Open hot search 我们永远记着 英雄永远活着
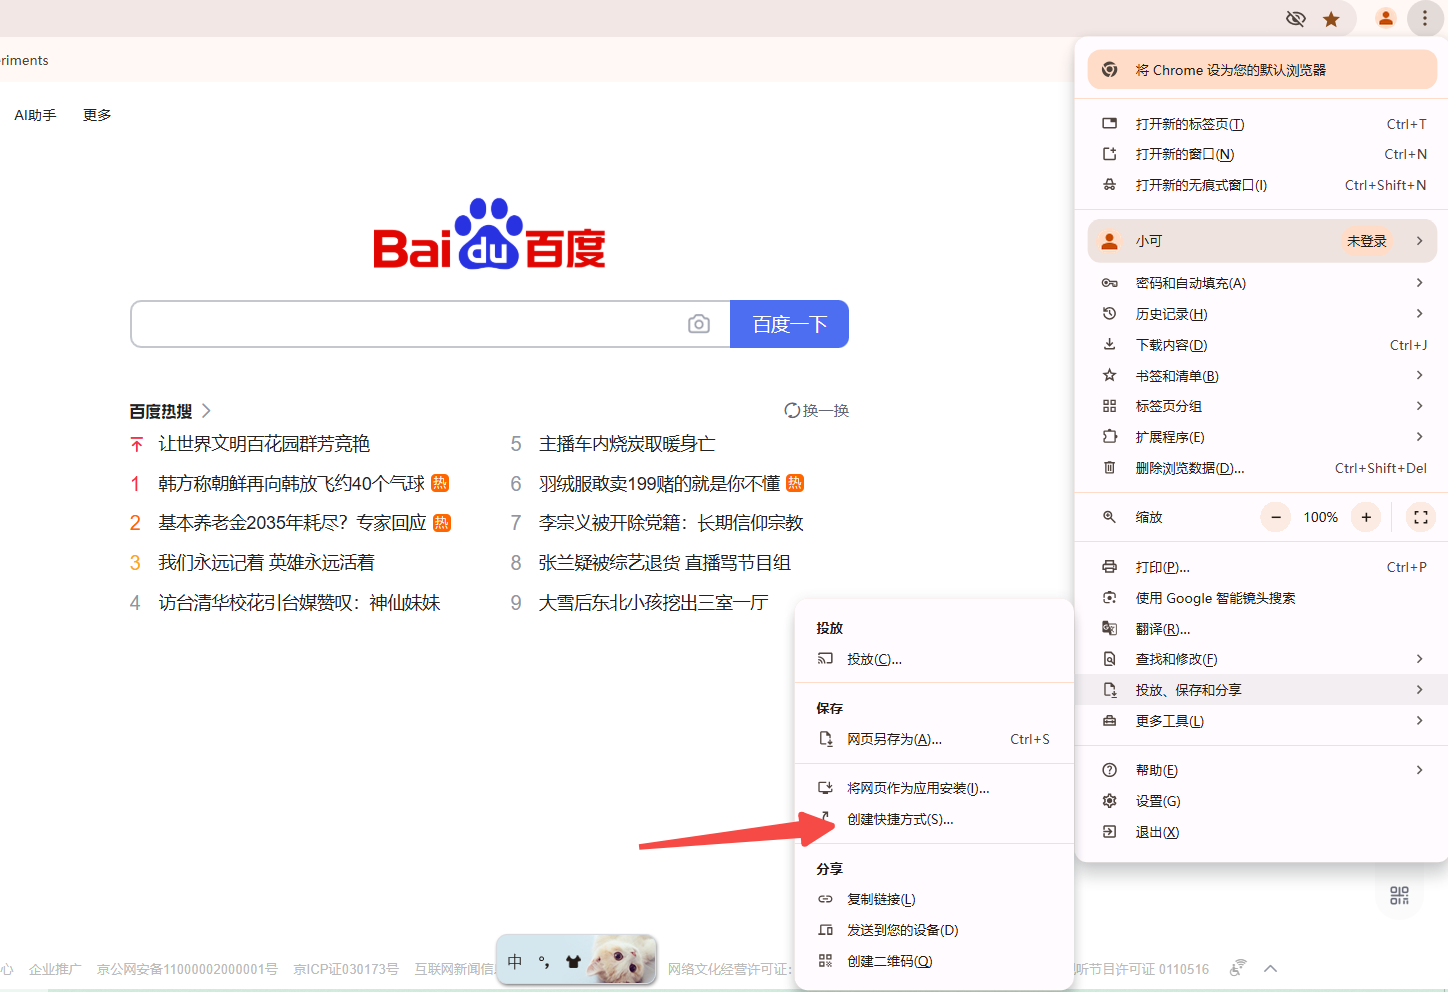The image size is (1448, 992). 266,562
